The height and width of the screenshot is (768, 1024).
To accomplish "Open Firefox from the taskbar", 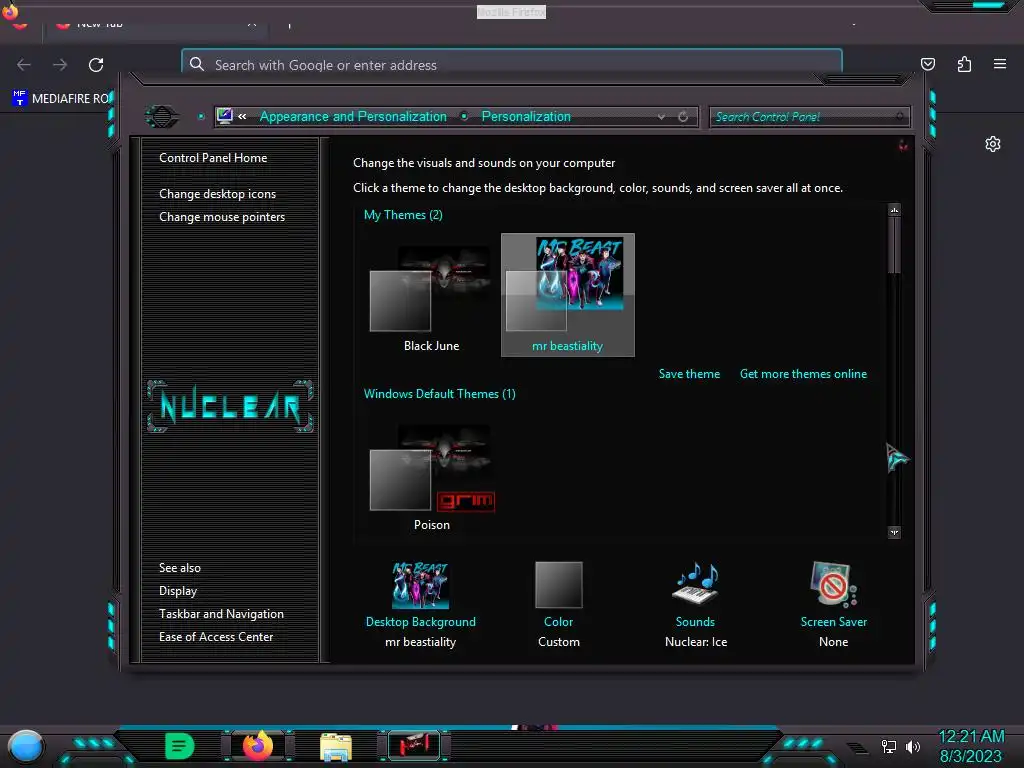I will [257, 745].
